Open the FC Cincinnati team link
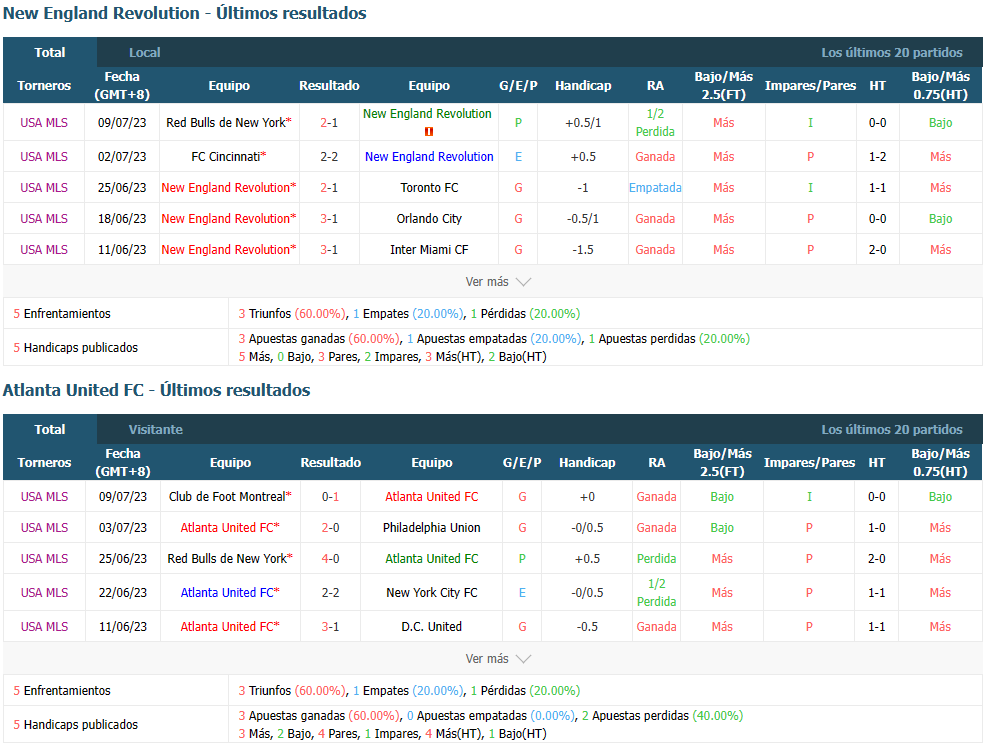Image resolution: width=987 pixels, height=749 pixels. pos(226,157)
